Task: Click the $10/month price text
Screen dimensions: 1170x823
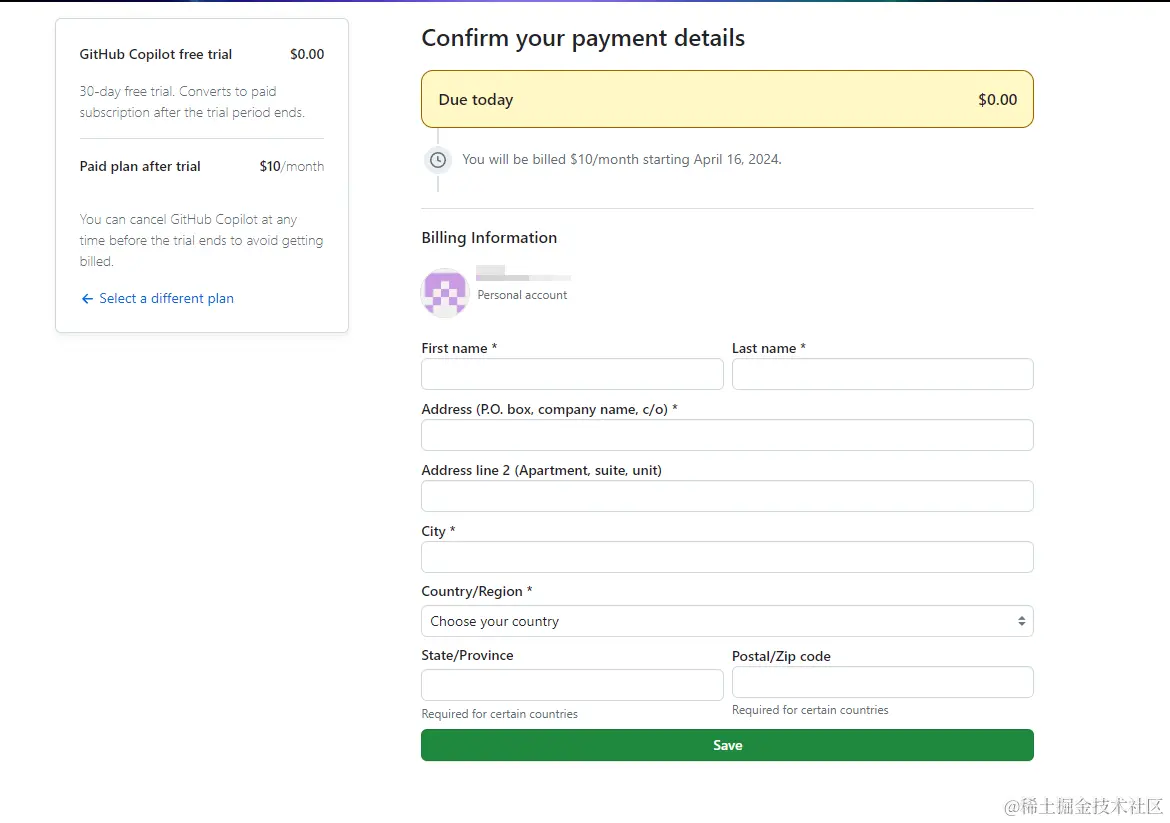Action: pos(292,166)
